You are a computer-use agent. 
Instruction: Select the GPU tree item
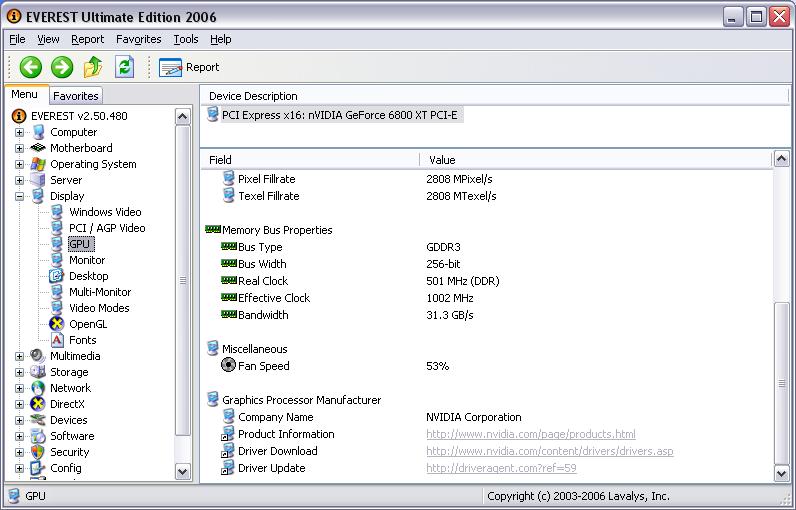pos(80,244)
